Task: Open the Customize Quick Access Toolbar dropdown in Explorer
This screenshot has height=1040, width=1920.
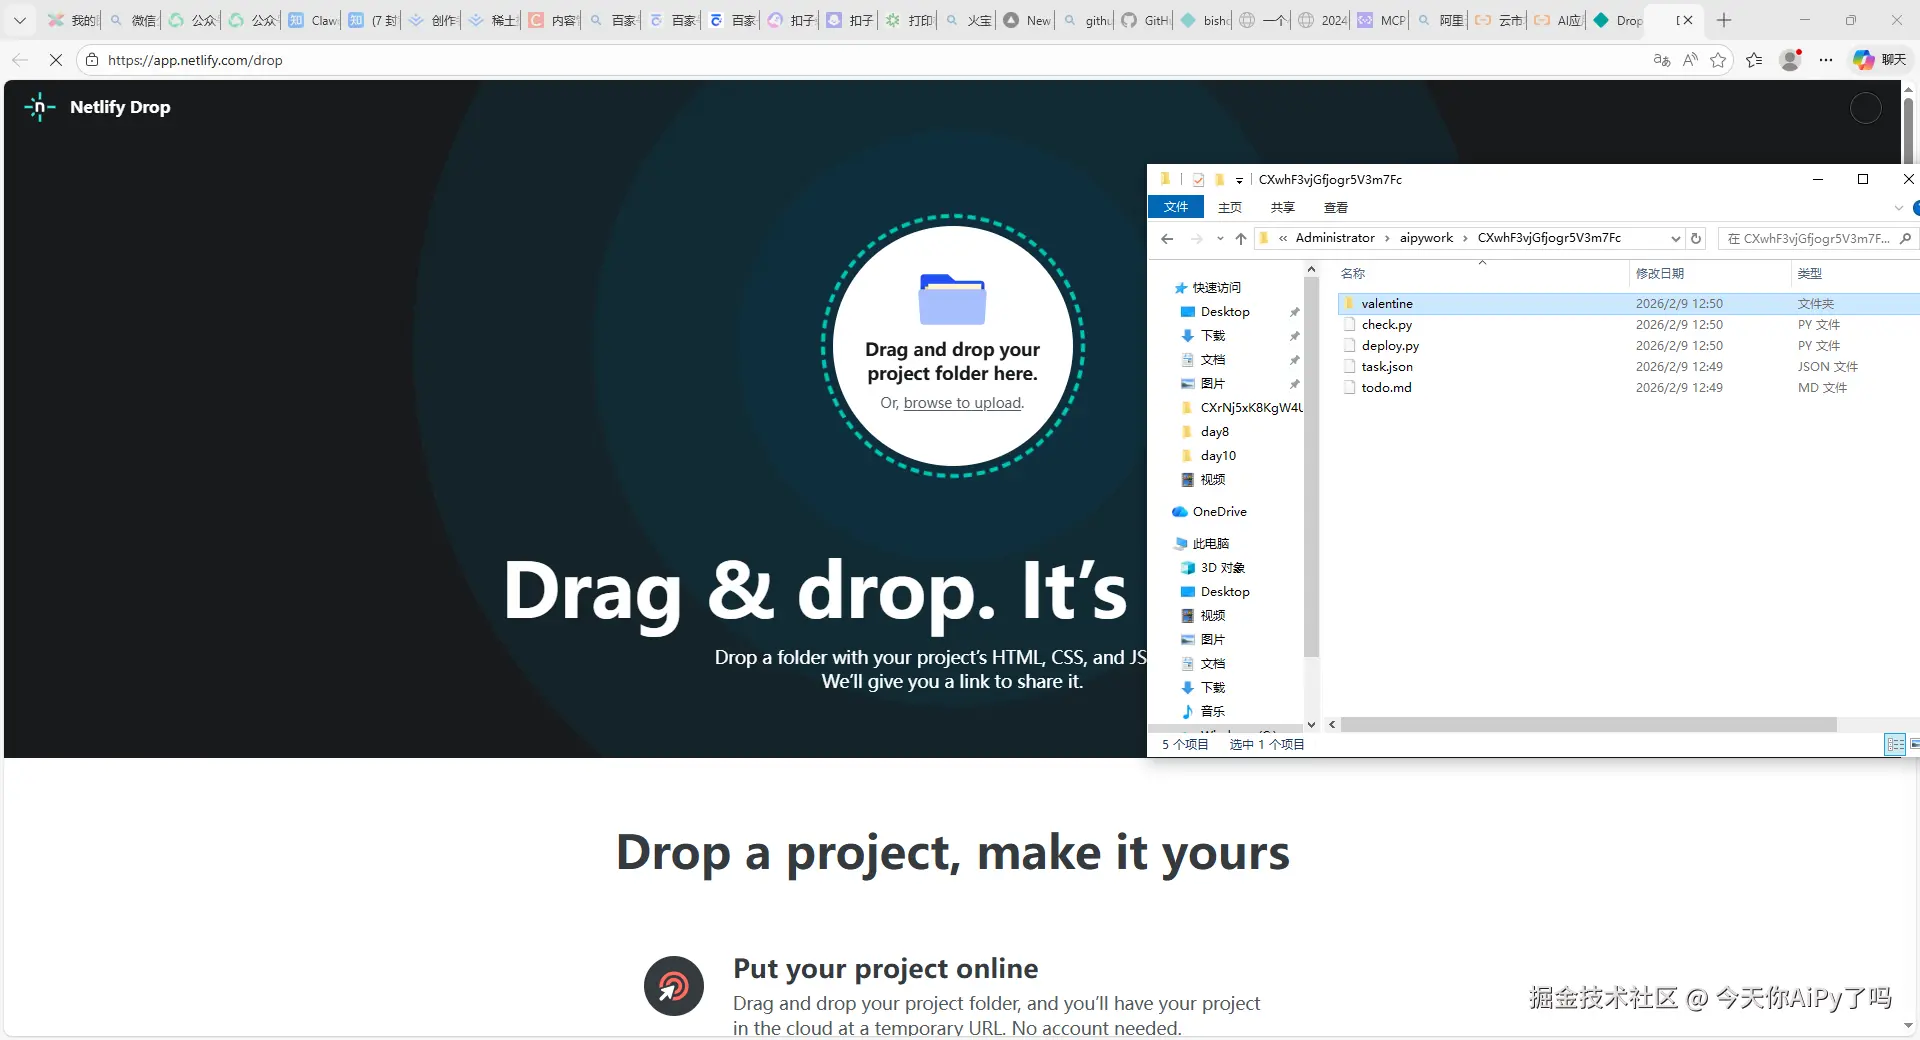Action: pyautogui.click(x=1239, y=180)
